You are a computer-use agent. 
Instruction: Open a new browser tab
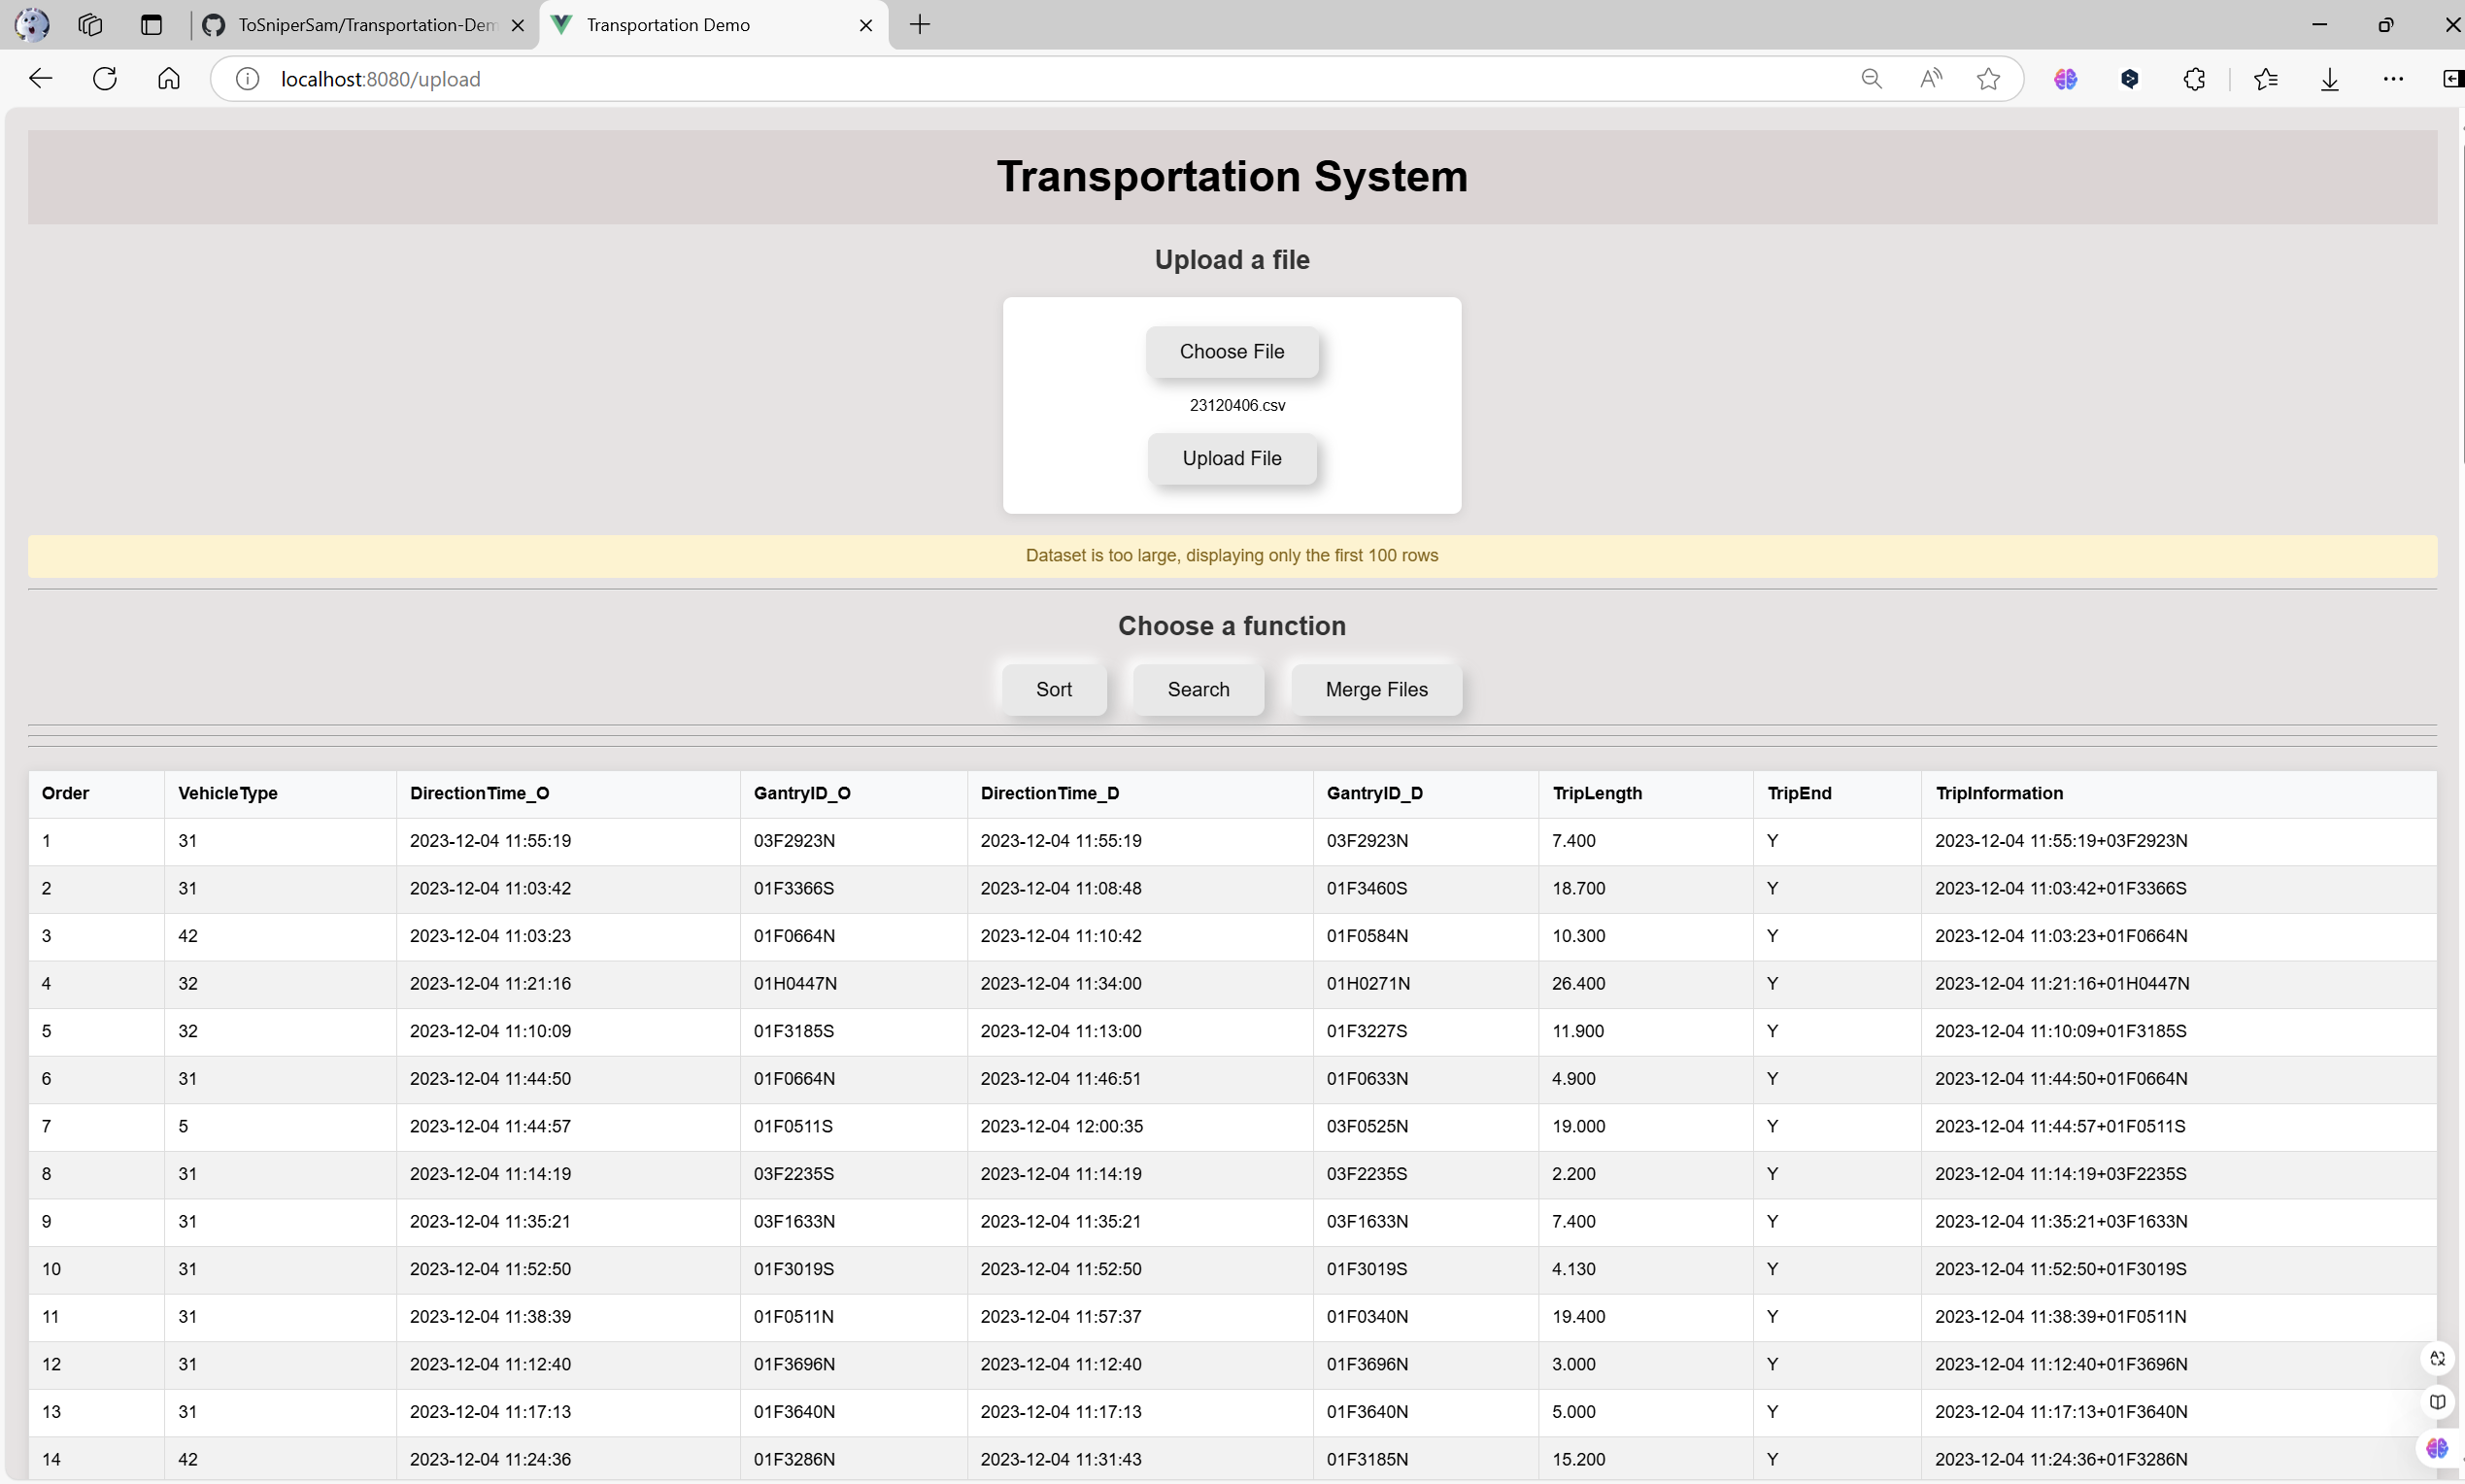[920, 25]
